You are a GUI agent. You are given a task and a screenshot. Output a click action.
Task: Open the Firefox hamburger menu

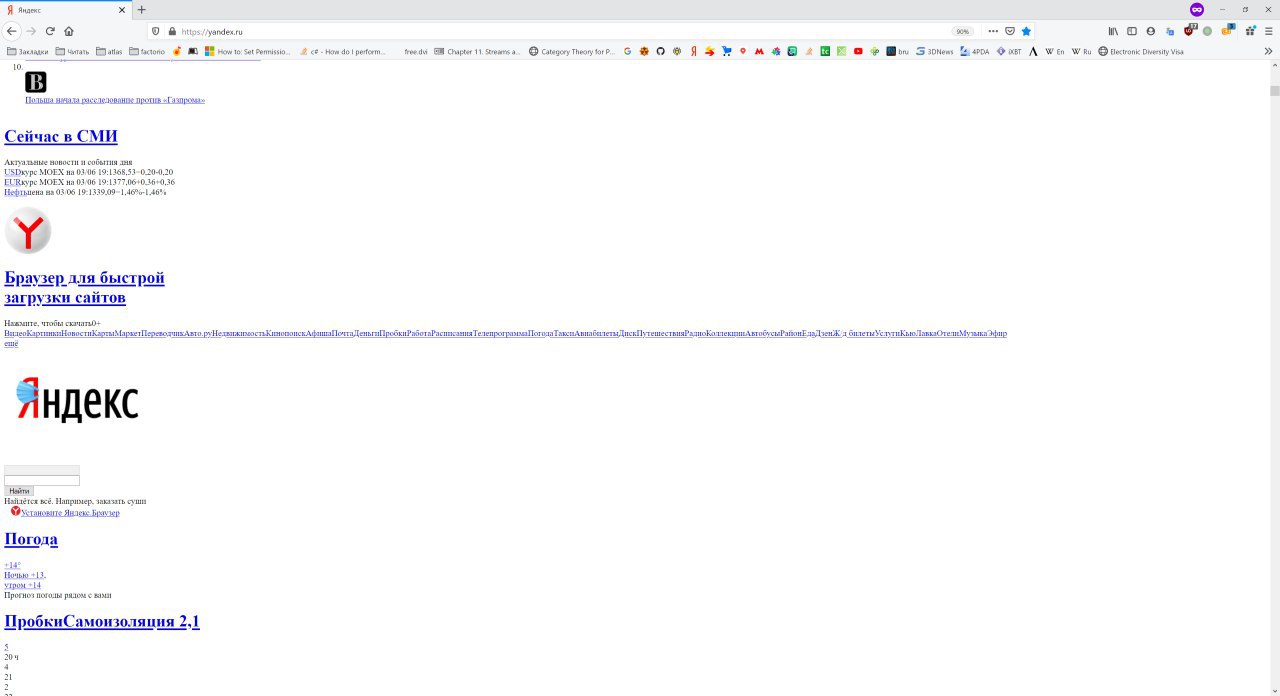coord(1268,31)
